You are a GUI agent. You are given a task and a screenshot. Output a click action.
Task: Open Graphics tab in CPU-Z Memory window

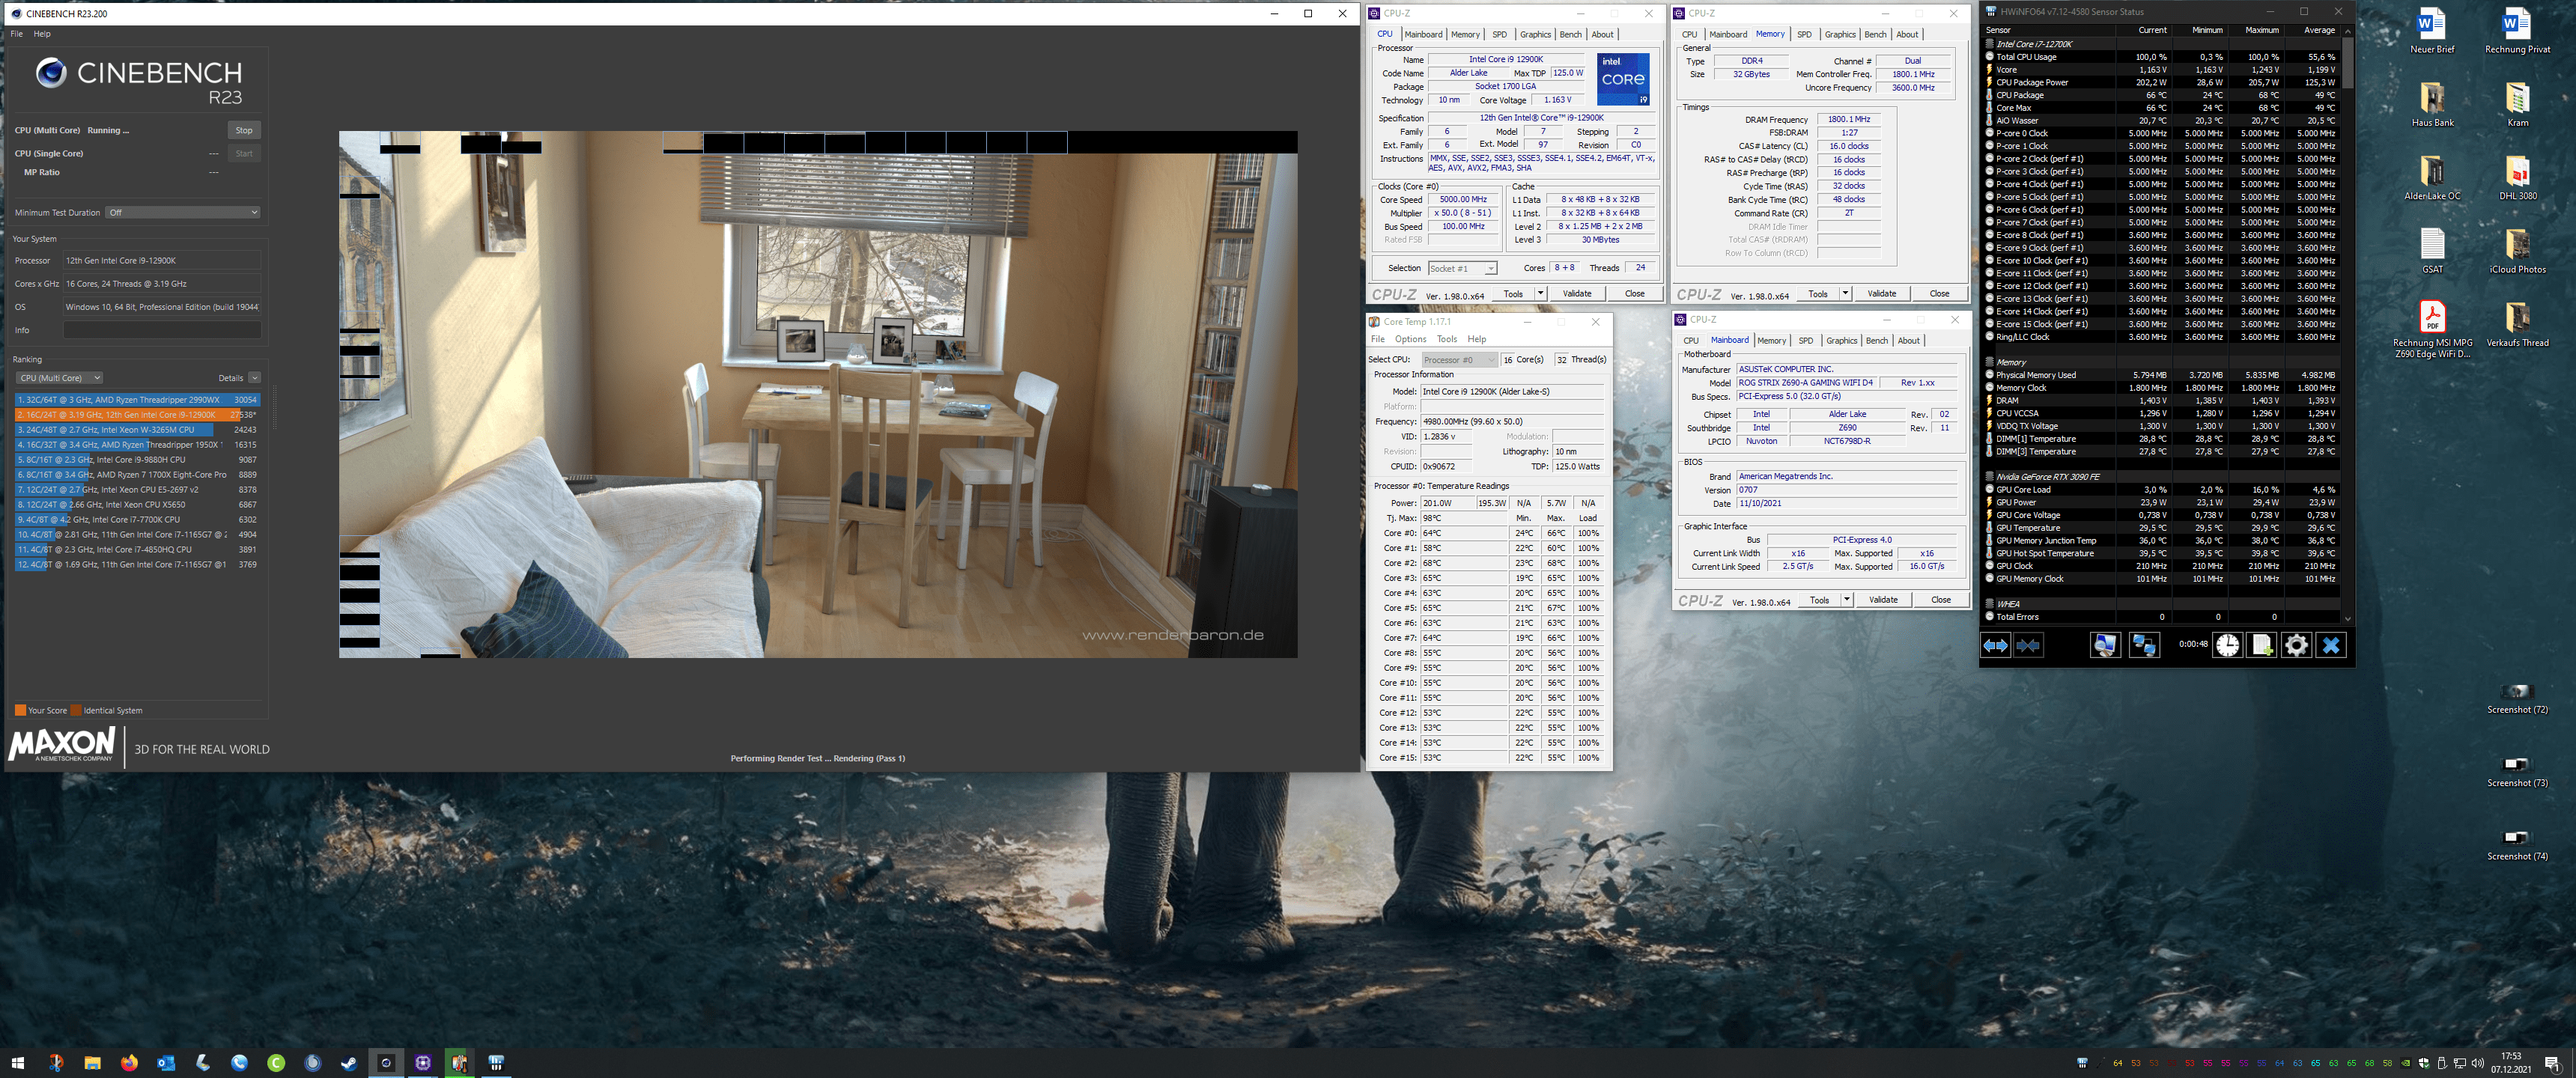1840,34
